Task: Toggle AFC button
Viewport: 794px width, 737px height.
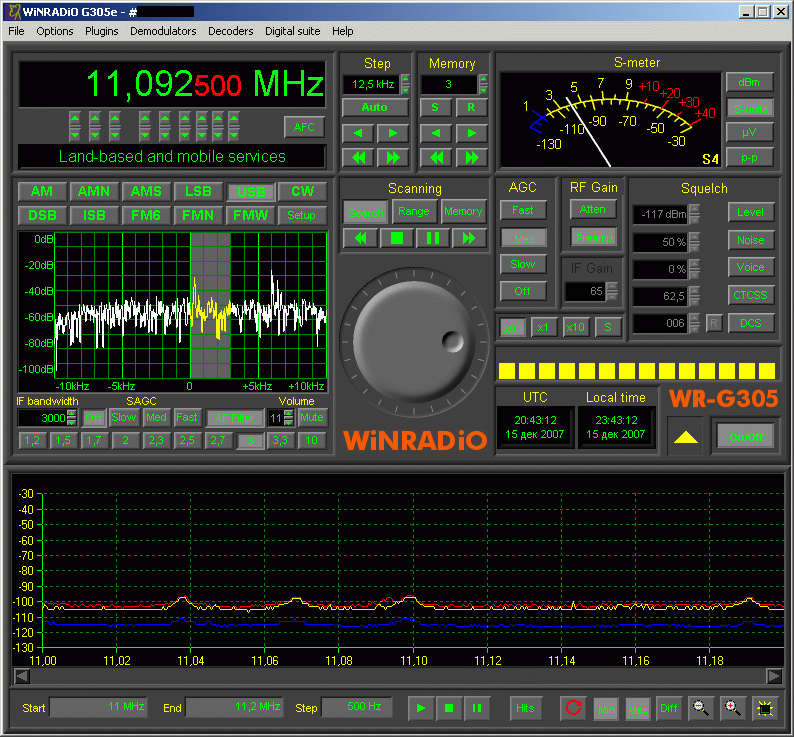Action: pyautogui.click(x=304, y=127)
